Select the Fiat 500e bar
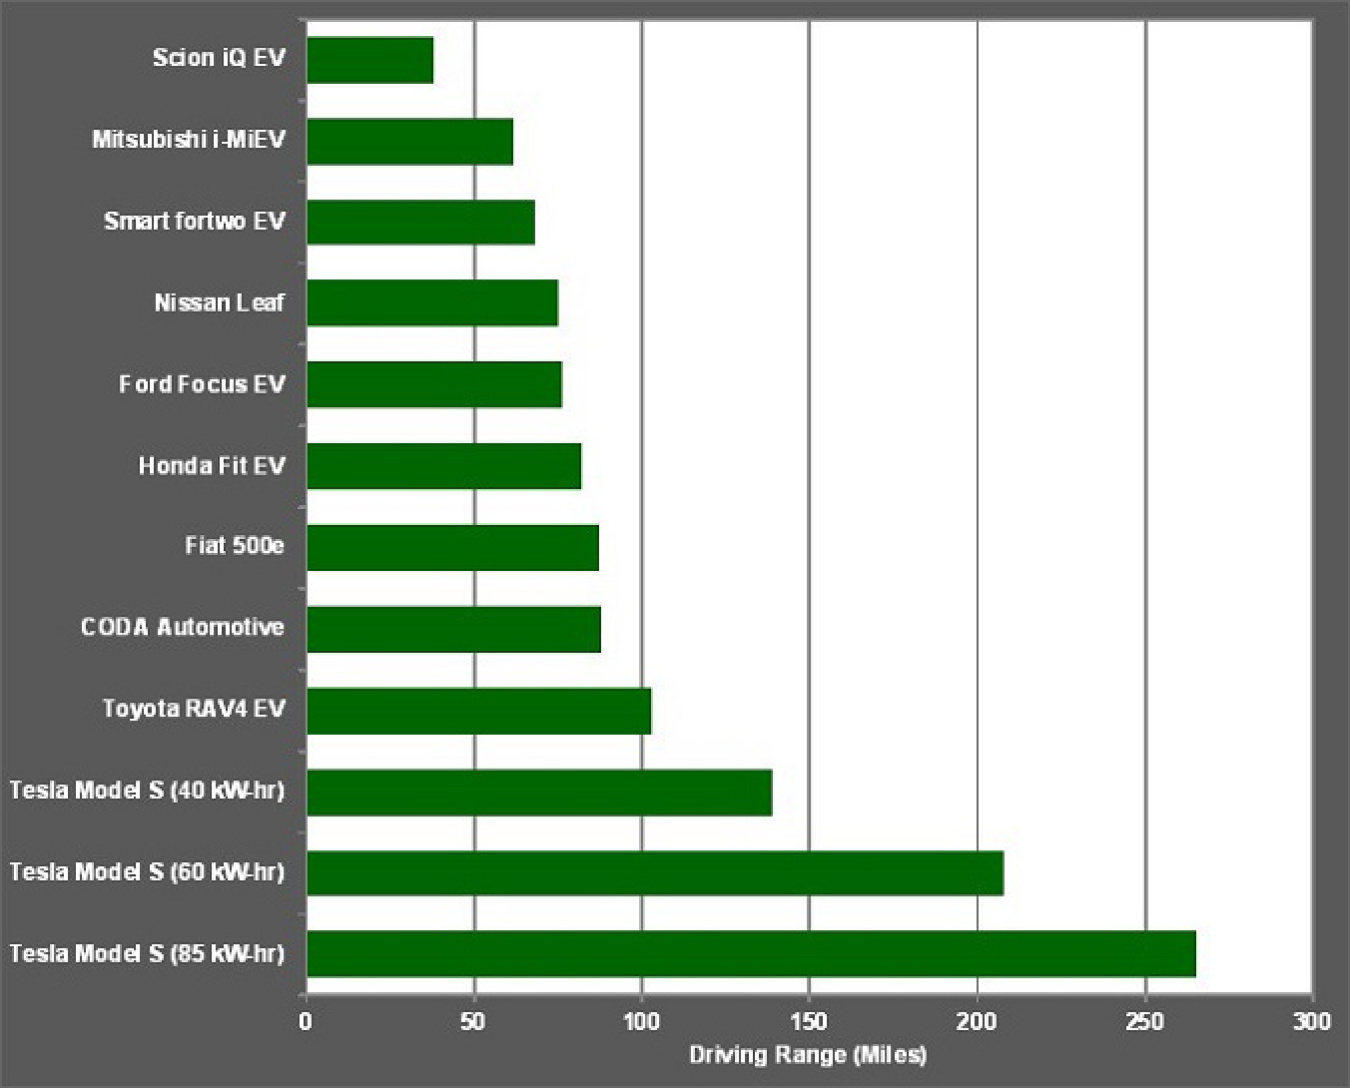 (x=453, y=548)
